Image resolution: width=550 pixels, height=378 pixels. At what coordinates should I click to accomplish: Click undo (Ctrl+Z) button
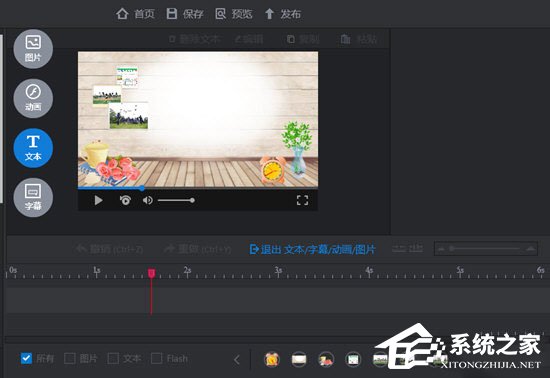109,249
